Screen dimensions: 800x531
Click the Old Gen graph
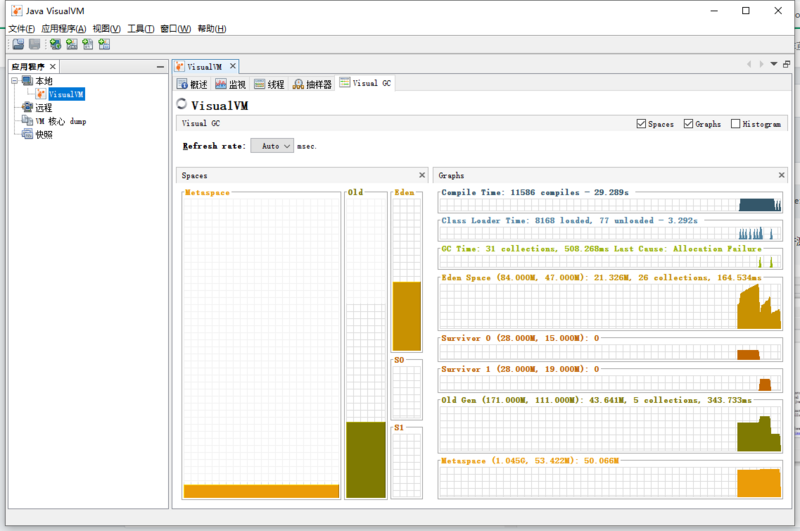(610, 429)
